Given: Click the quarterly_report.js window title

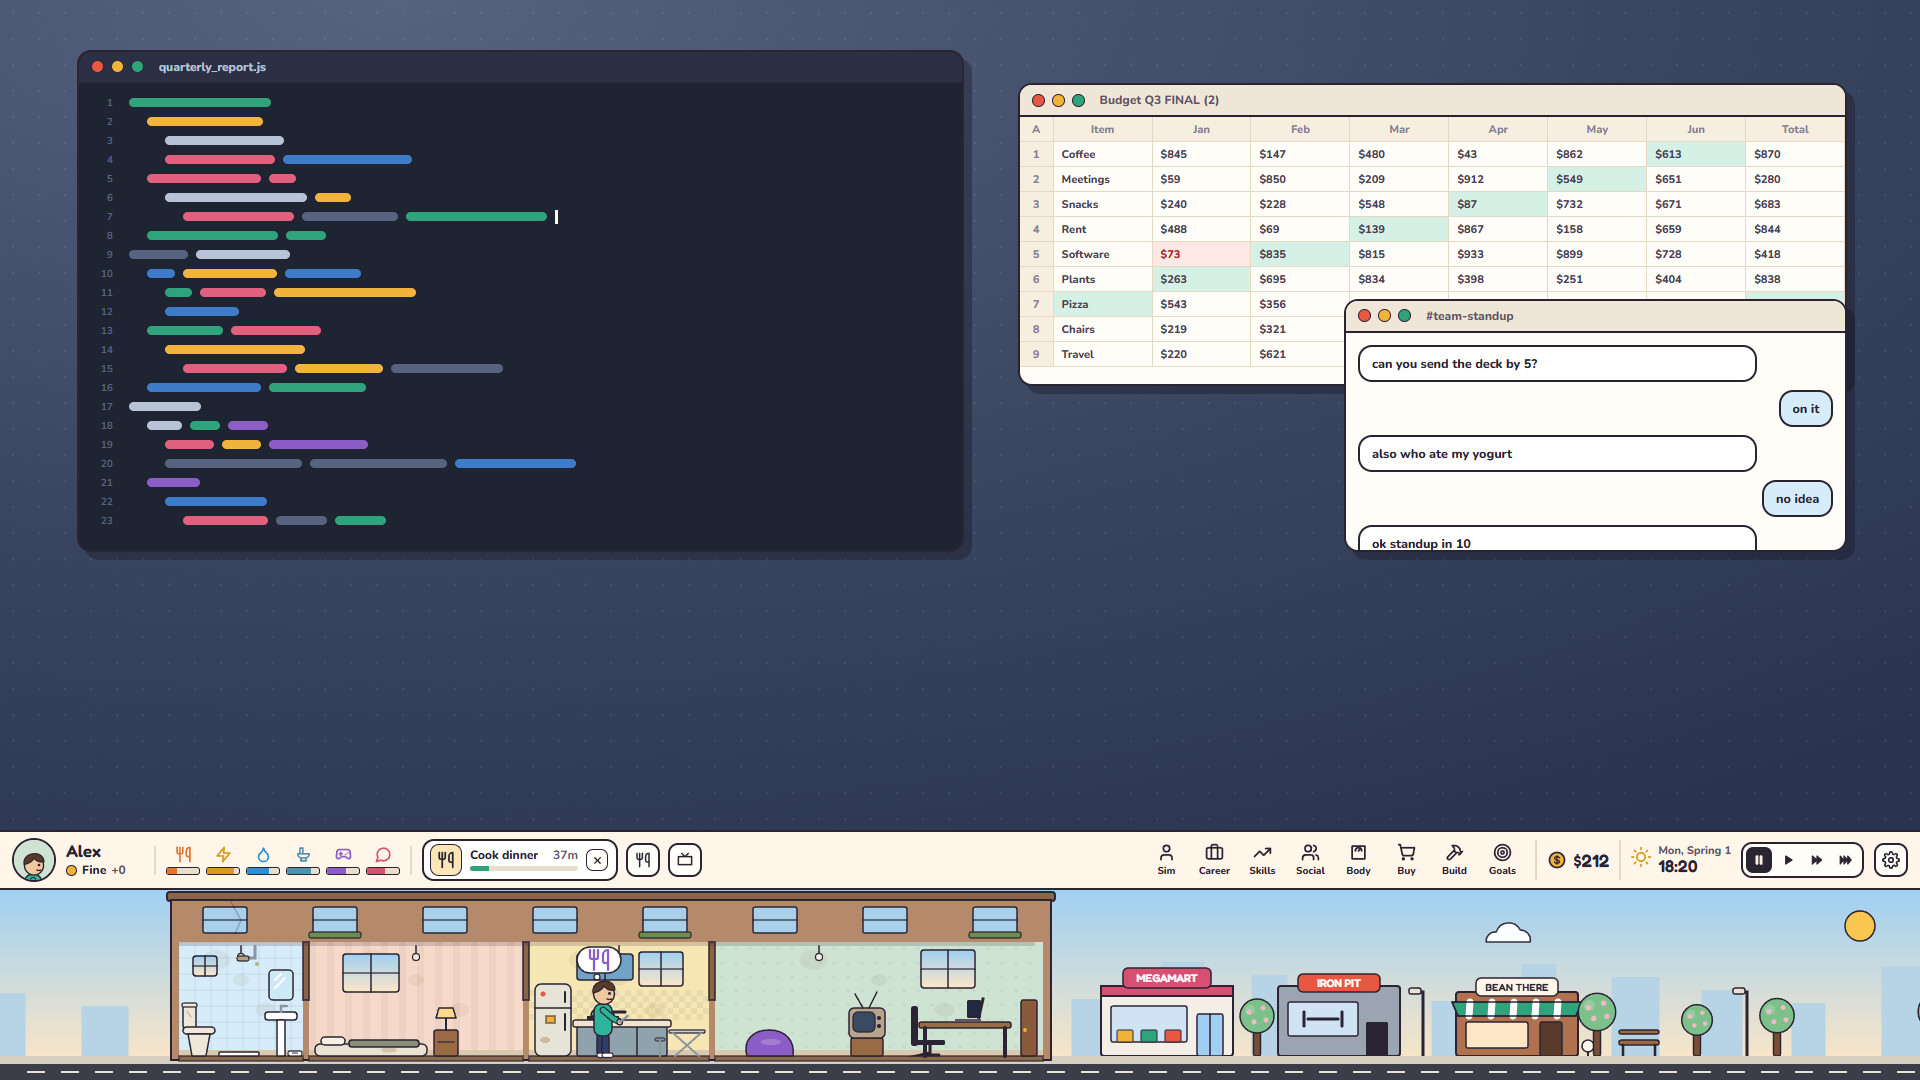Looking at the screenshot, I should click(x=212, y=67).
